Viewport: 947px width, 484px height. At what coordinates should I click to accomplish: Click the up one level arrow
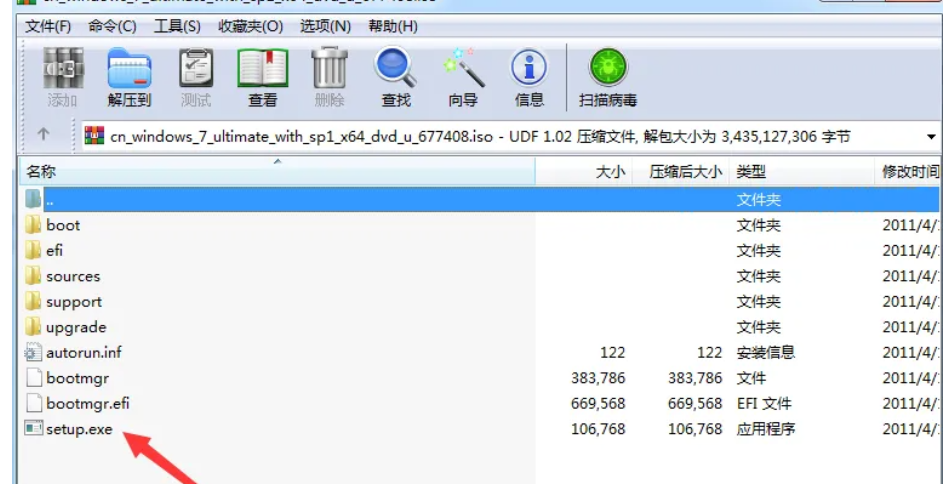tap(43, 134)
